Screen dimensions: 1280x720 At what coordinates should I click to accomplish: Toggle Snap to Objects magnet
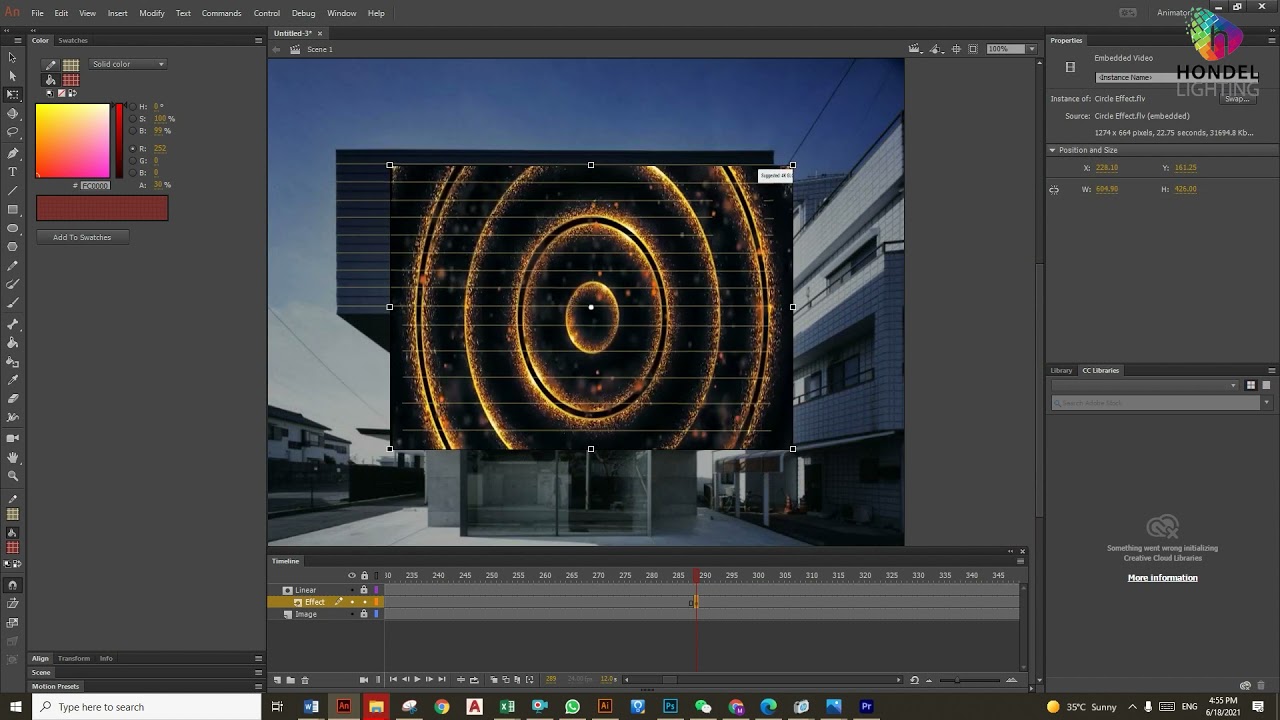click(13, 585)
